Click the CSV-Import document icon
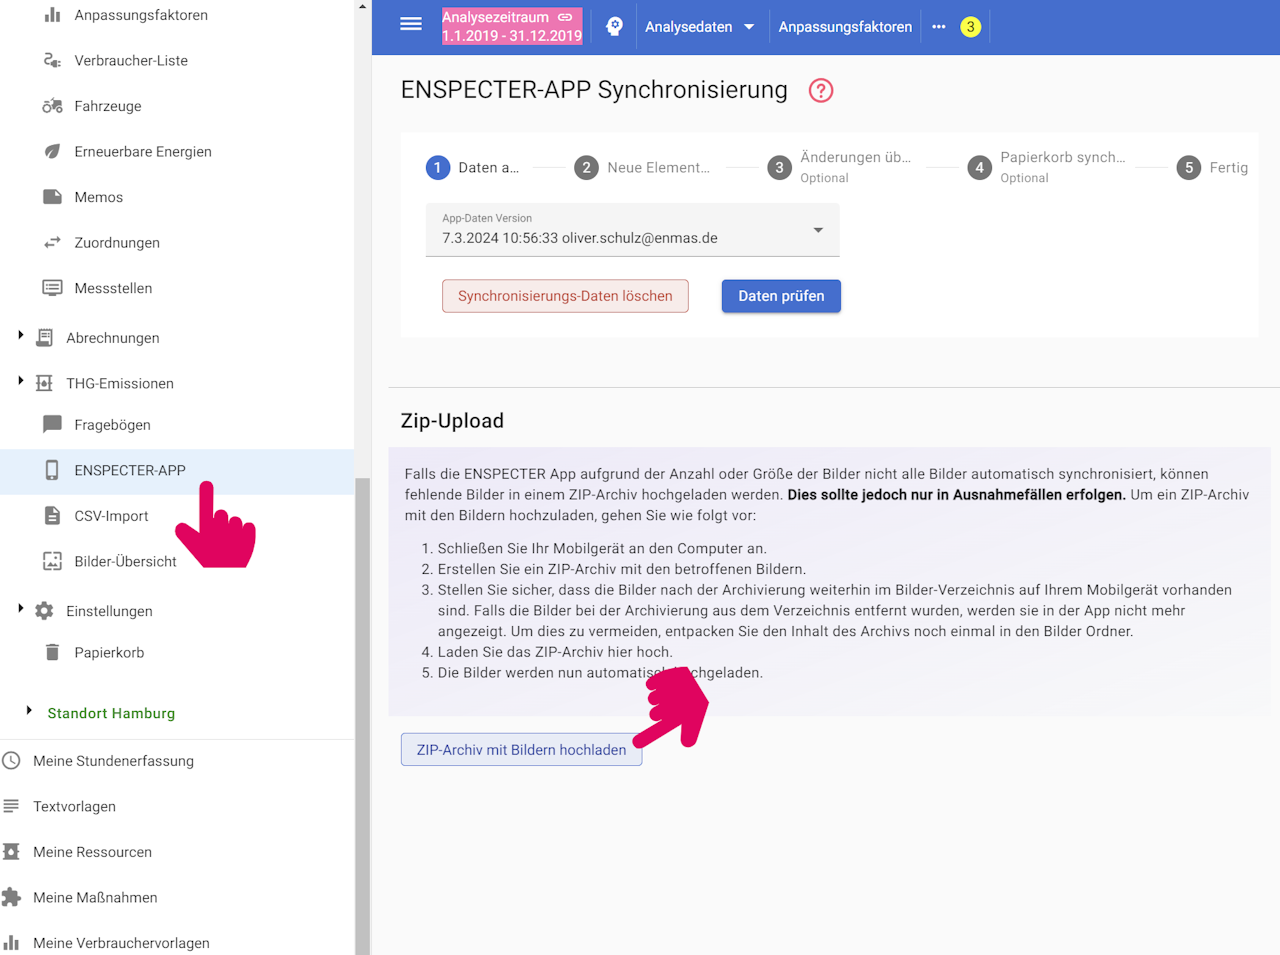 (x=52, y=516)
